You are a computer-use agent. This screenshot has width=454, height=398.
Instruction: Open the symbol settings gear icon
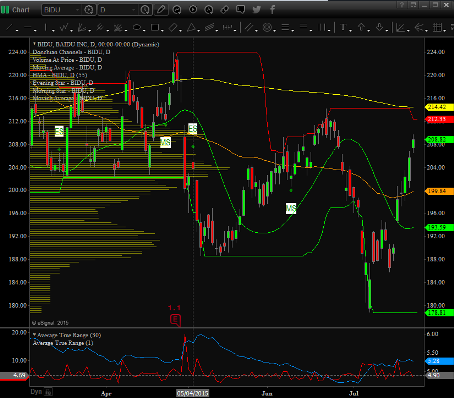[x=89, y=10]
